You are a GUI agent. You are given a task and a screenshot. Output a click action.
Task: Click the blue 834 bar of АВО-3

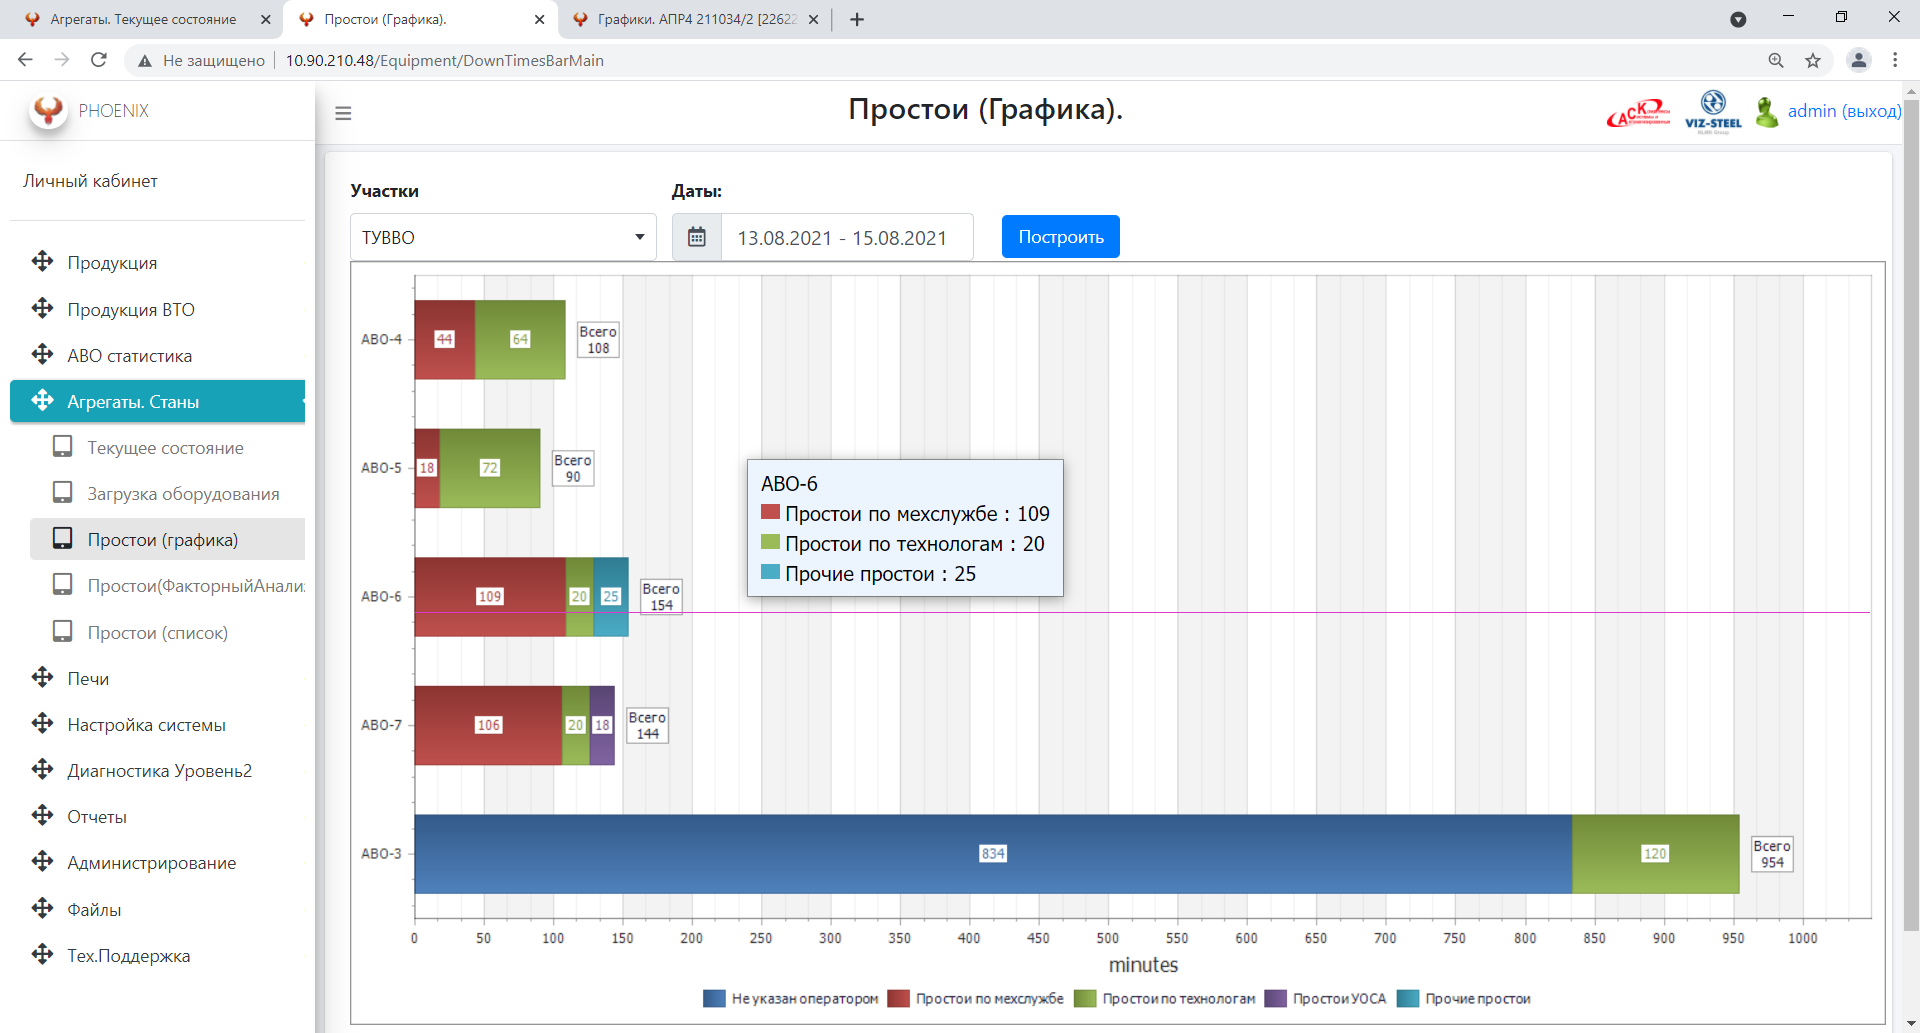pos(992,853)
